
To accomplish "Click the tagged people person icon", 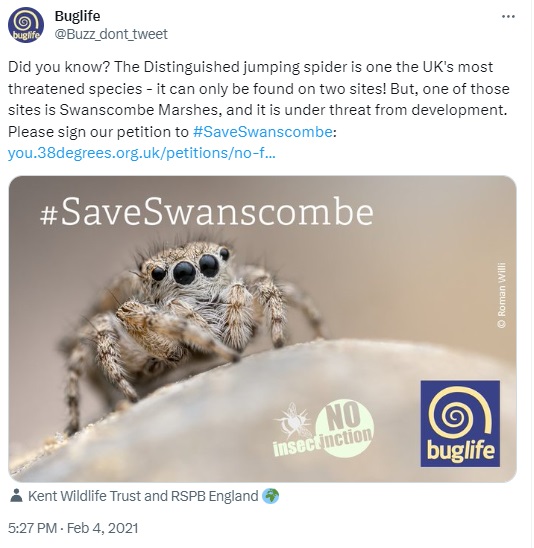I will 16,496.
